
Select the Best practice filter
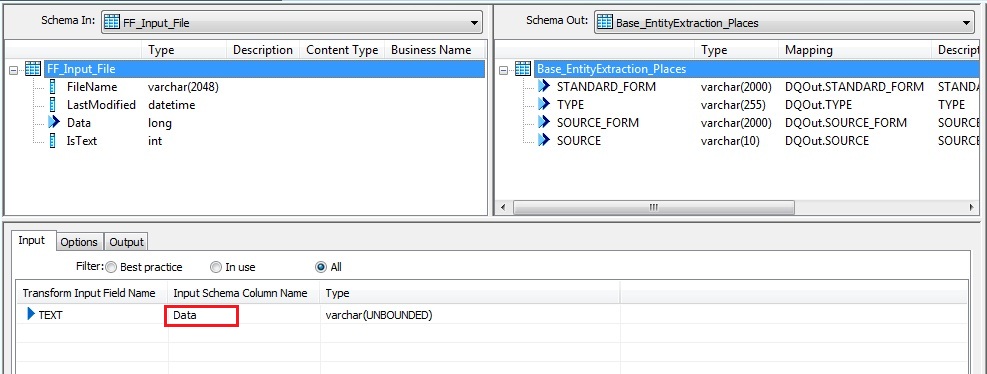click(111, 267)
